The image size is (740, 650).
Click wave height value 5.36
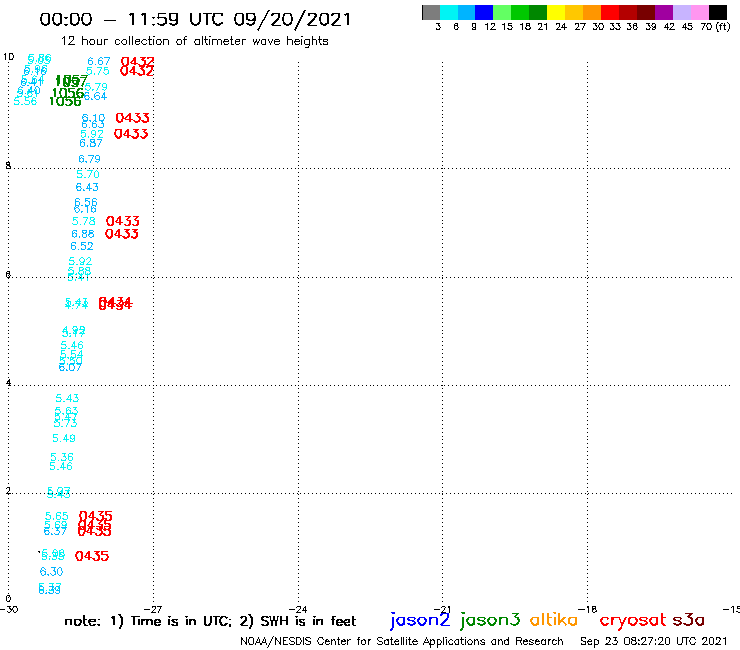coord(62,457)
